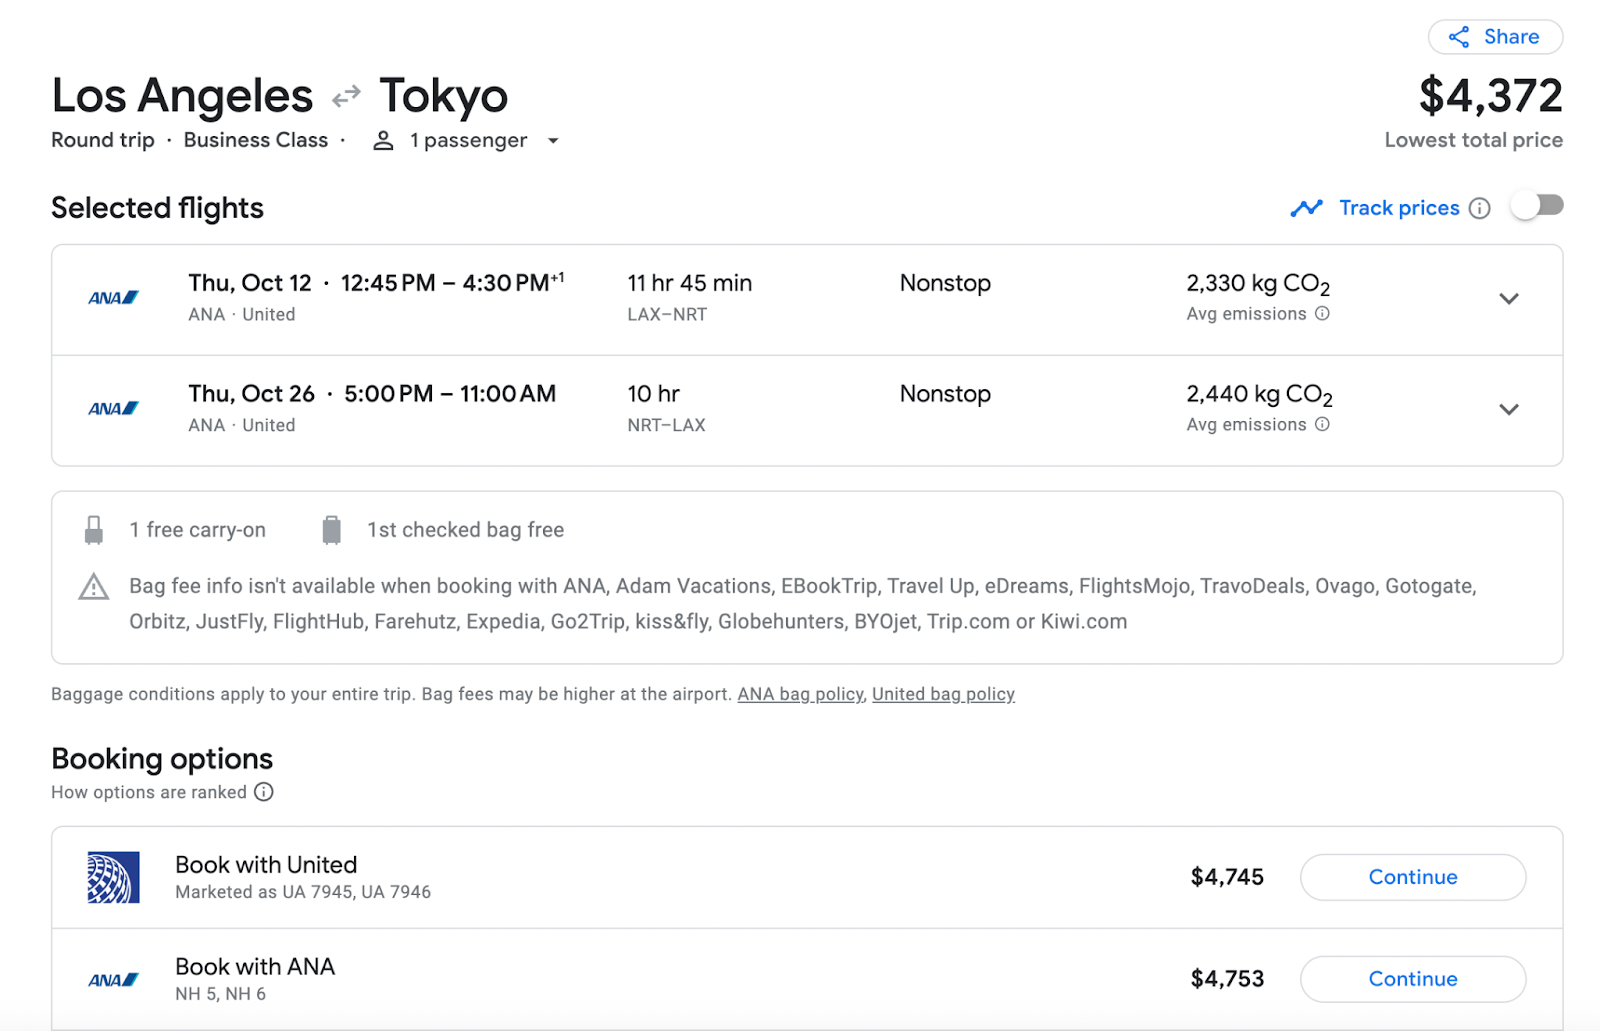Click the checked bag suitcase icon
This screenshot has width=1600, height=1031.
tap(332, 530)
